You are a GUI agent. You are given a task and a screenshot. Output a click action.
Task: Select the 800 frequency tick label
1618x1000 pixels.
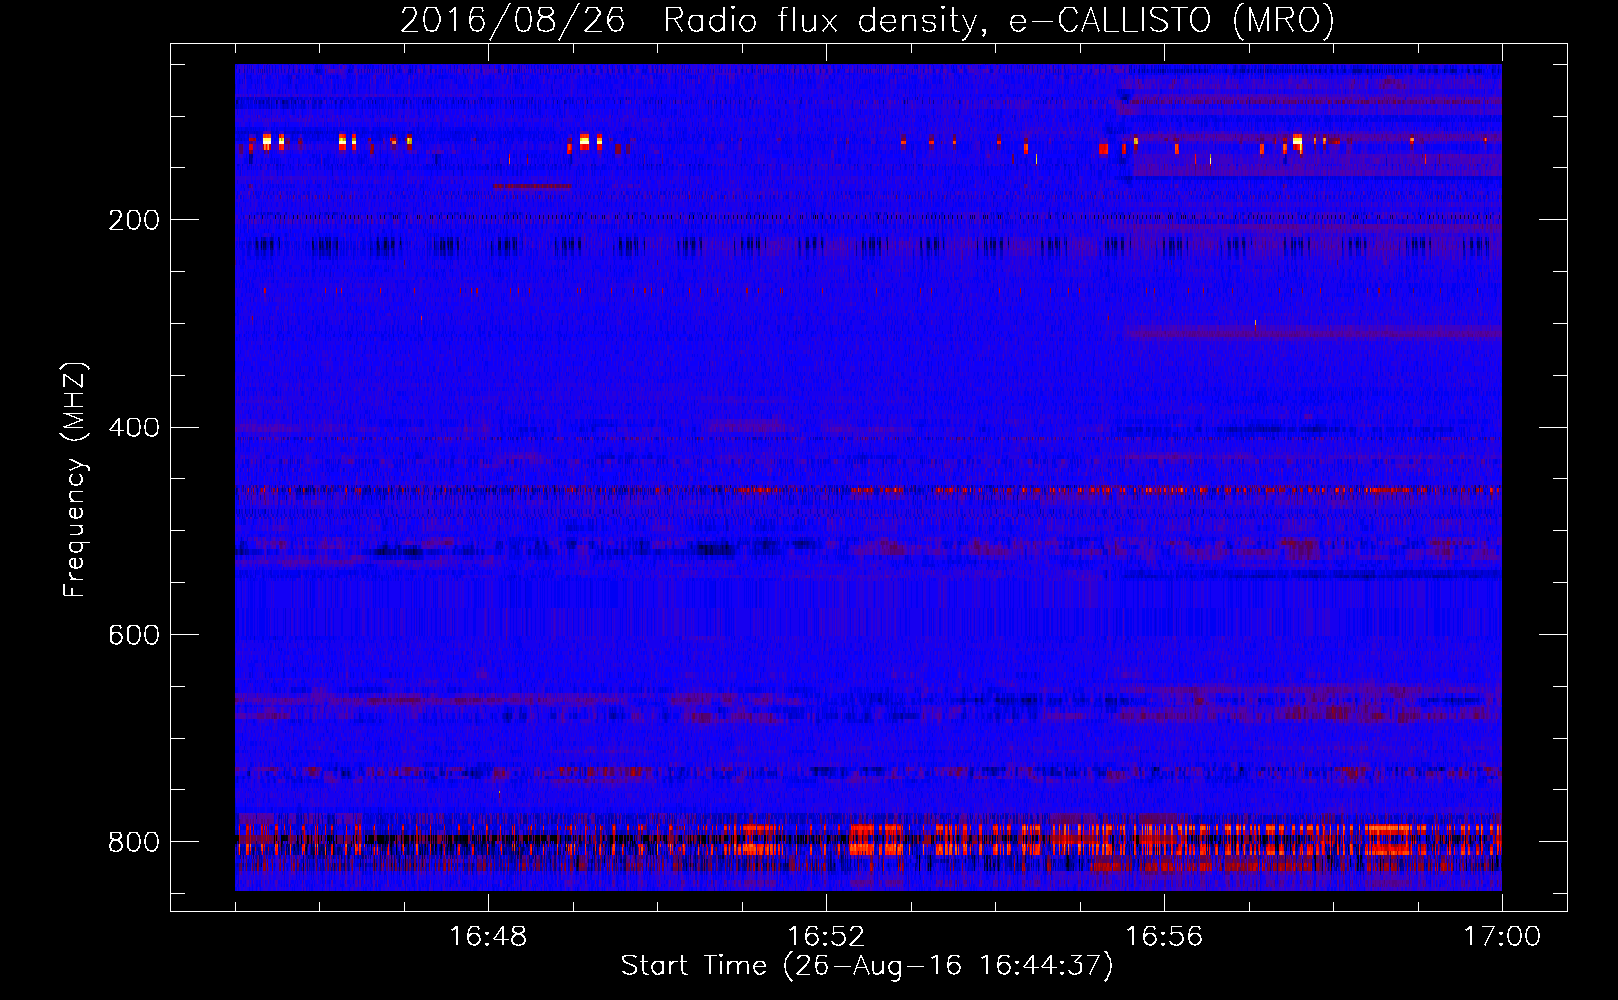tap(133, 842)
